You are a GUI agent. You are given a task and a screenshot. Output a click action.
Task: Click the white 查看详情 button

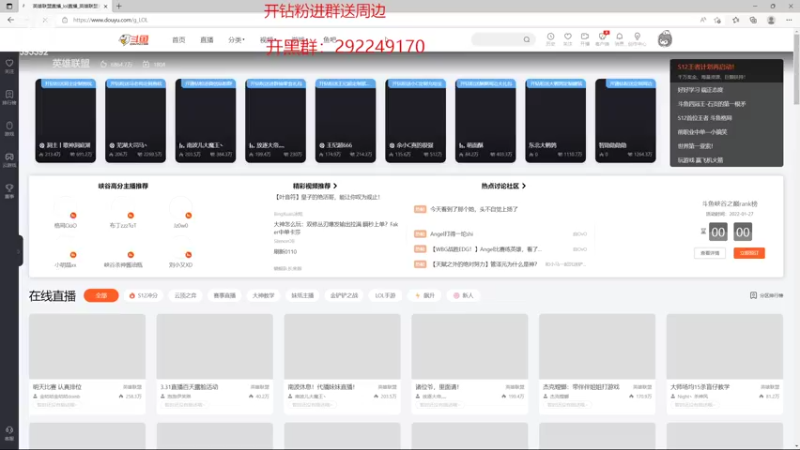(710, 253)
